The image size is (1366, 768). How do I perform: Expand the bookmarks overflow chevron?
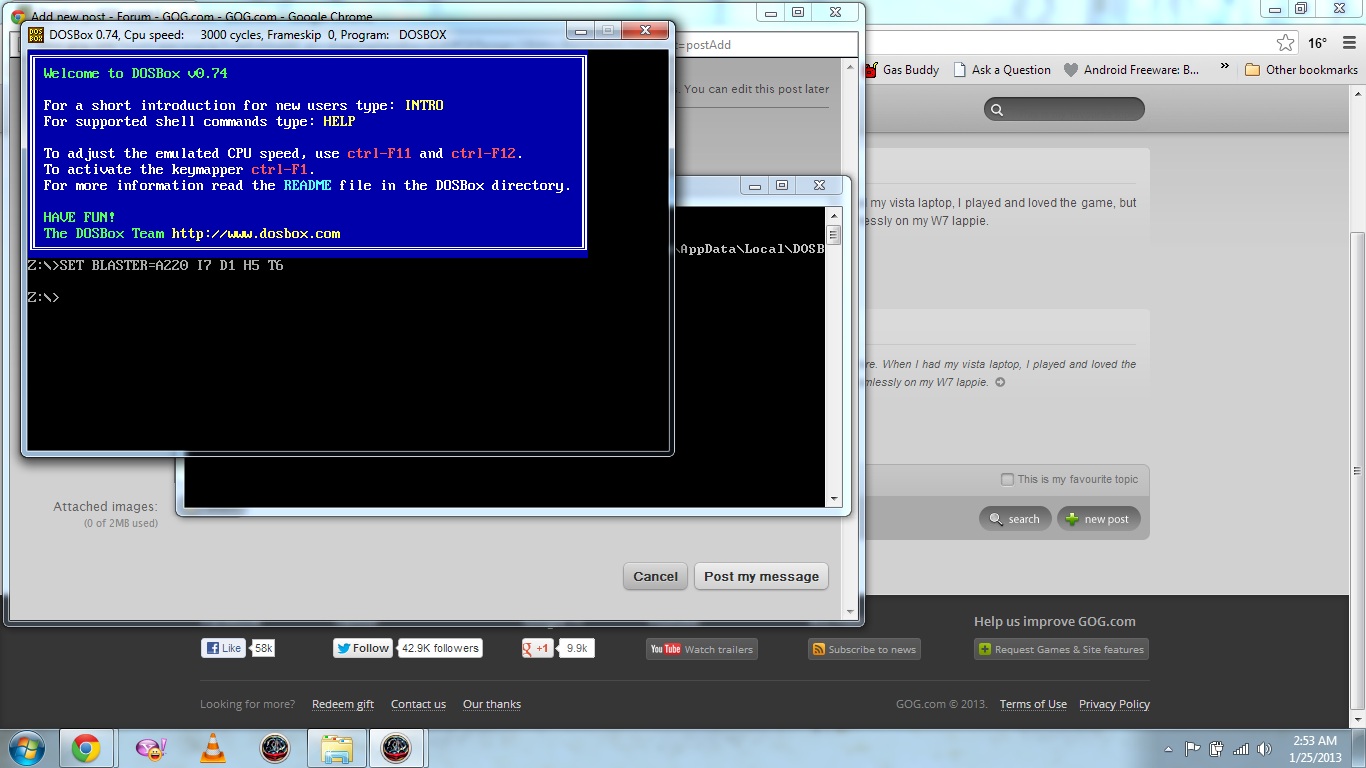click(1223, 69)
